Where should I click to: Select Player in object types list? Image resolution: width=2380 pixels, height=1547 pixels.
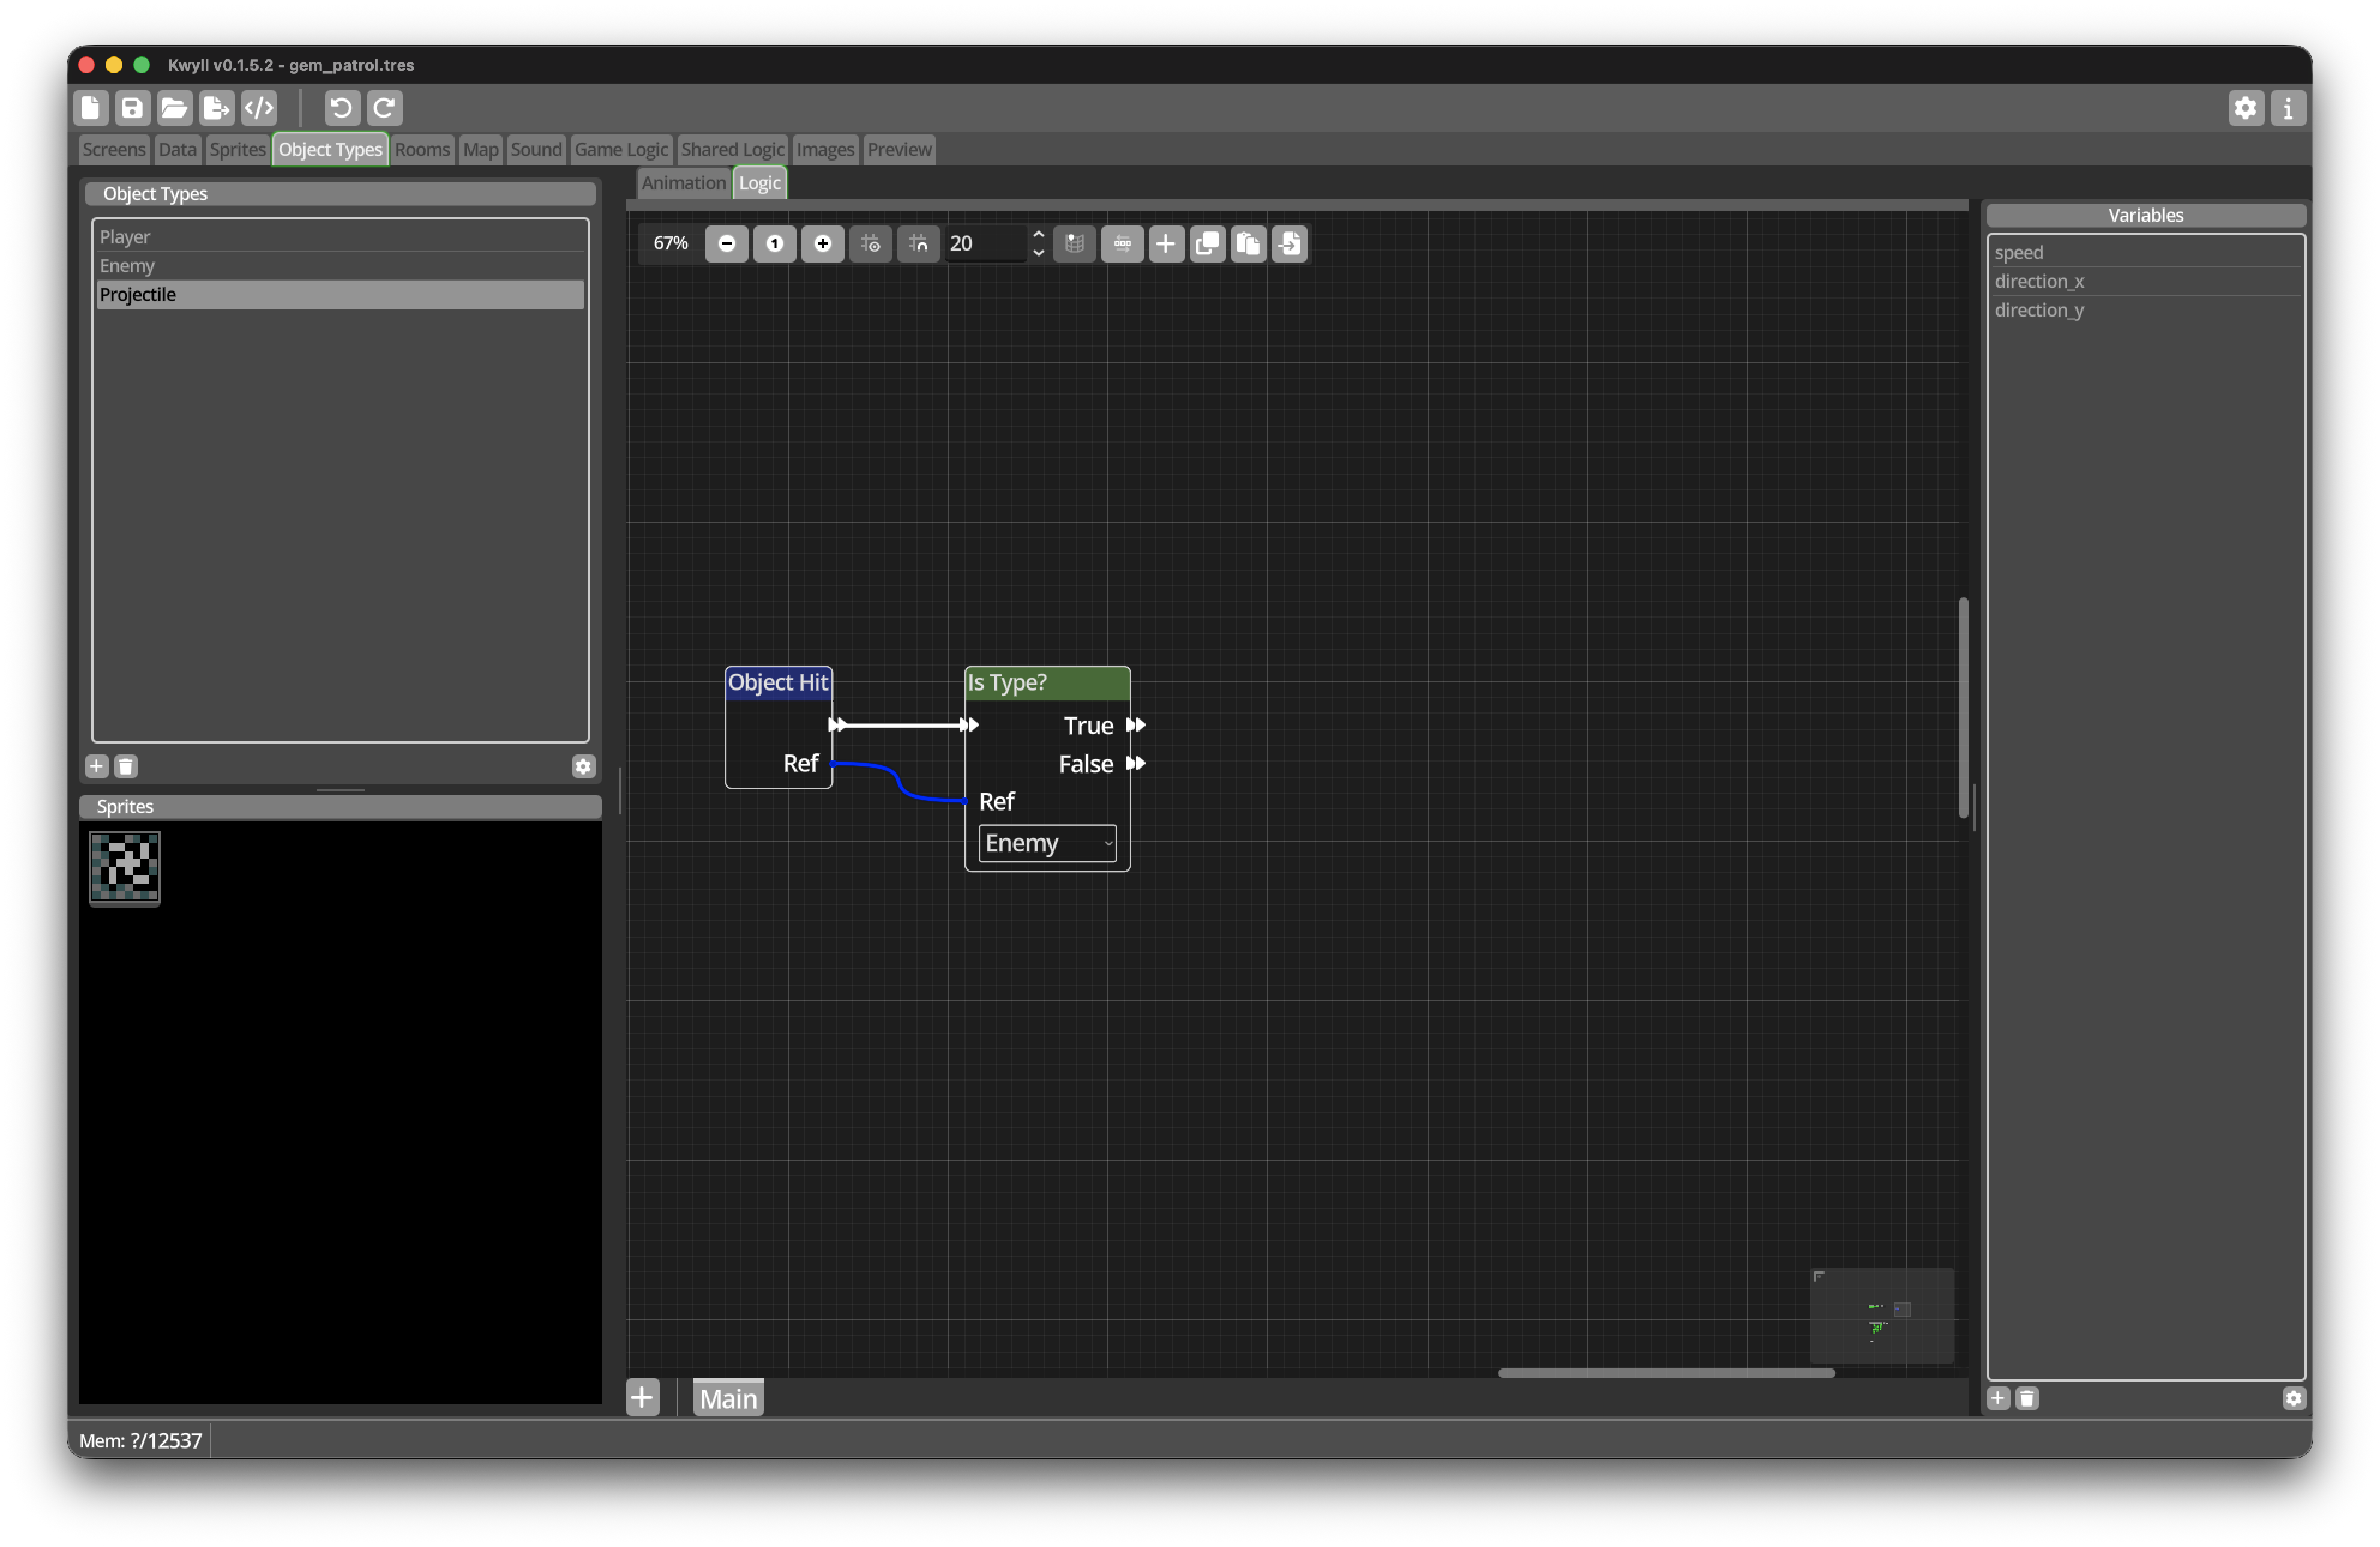point(341,238)
